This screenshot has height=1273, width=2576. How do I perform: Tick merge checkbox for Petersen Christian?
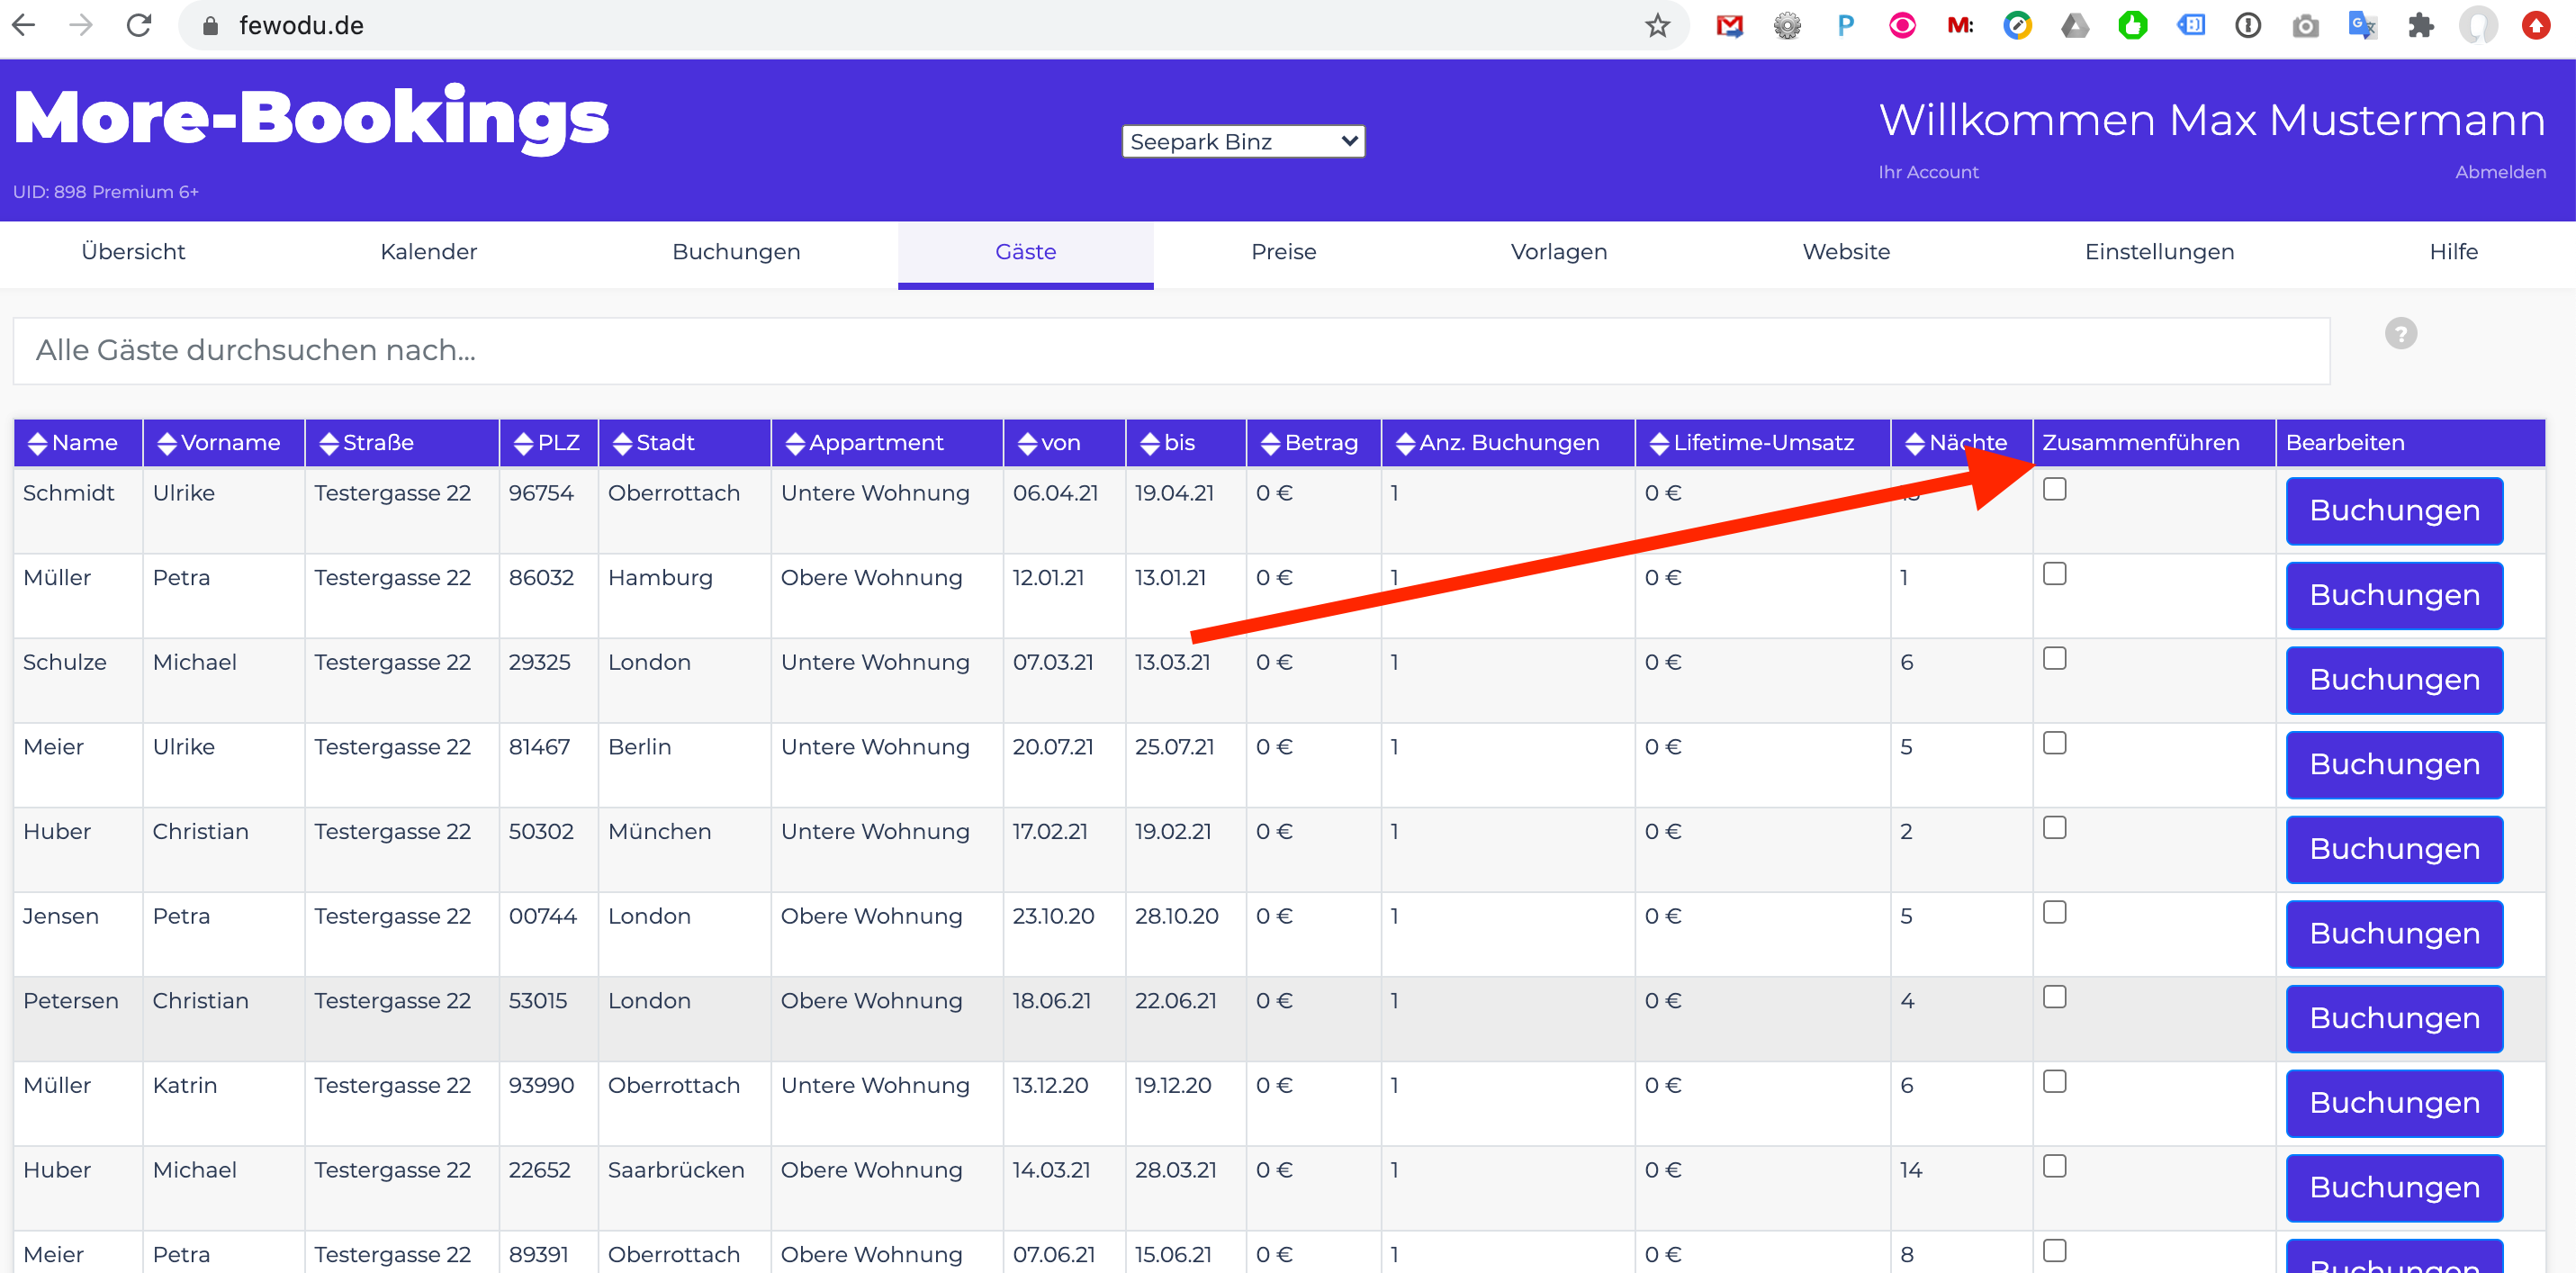coord(2054,997)
